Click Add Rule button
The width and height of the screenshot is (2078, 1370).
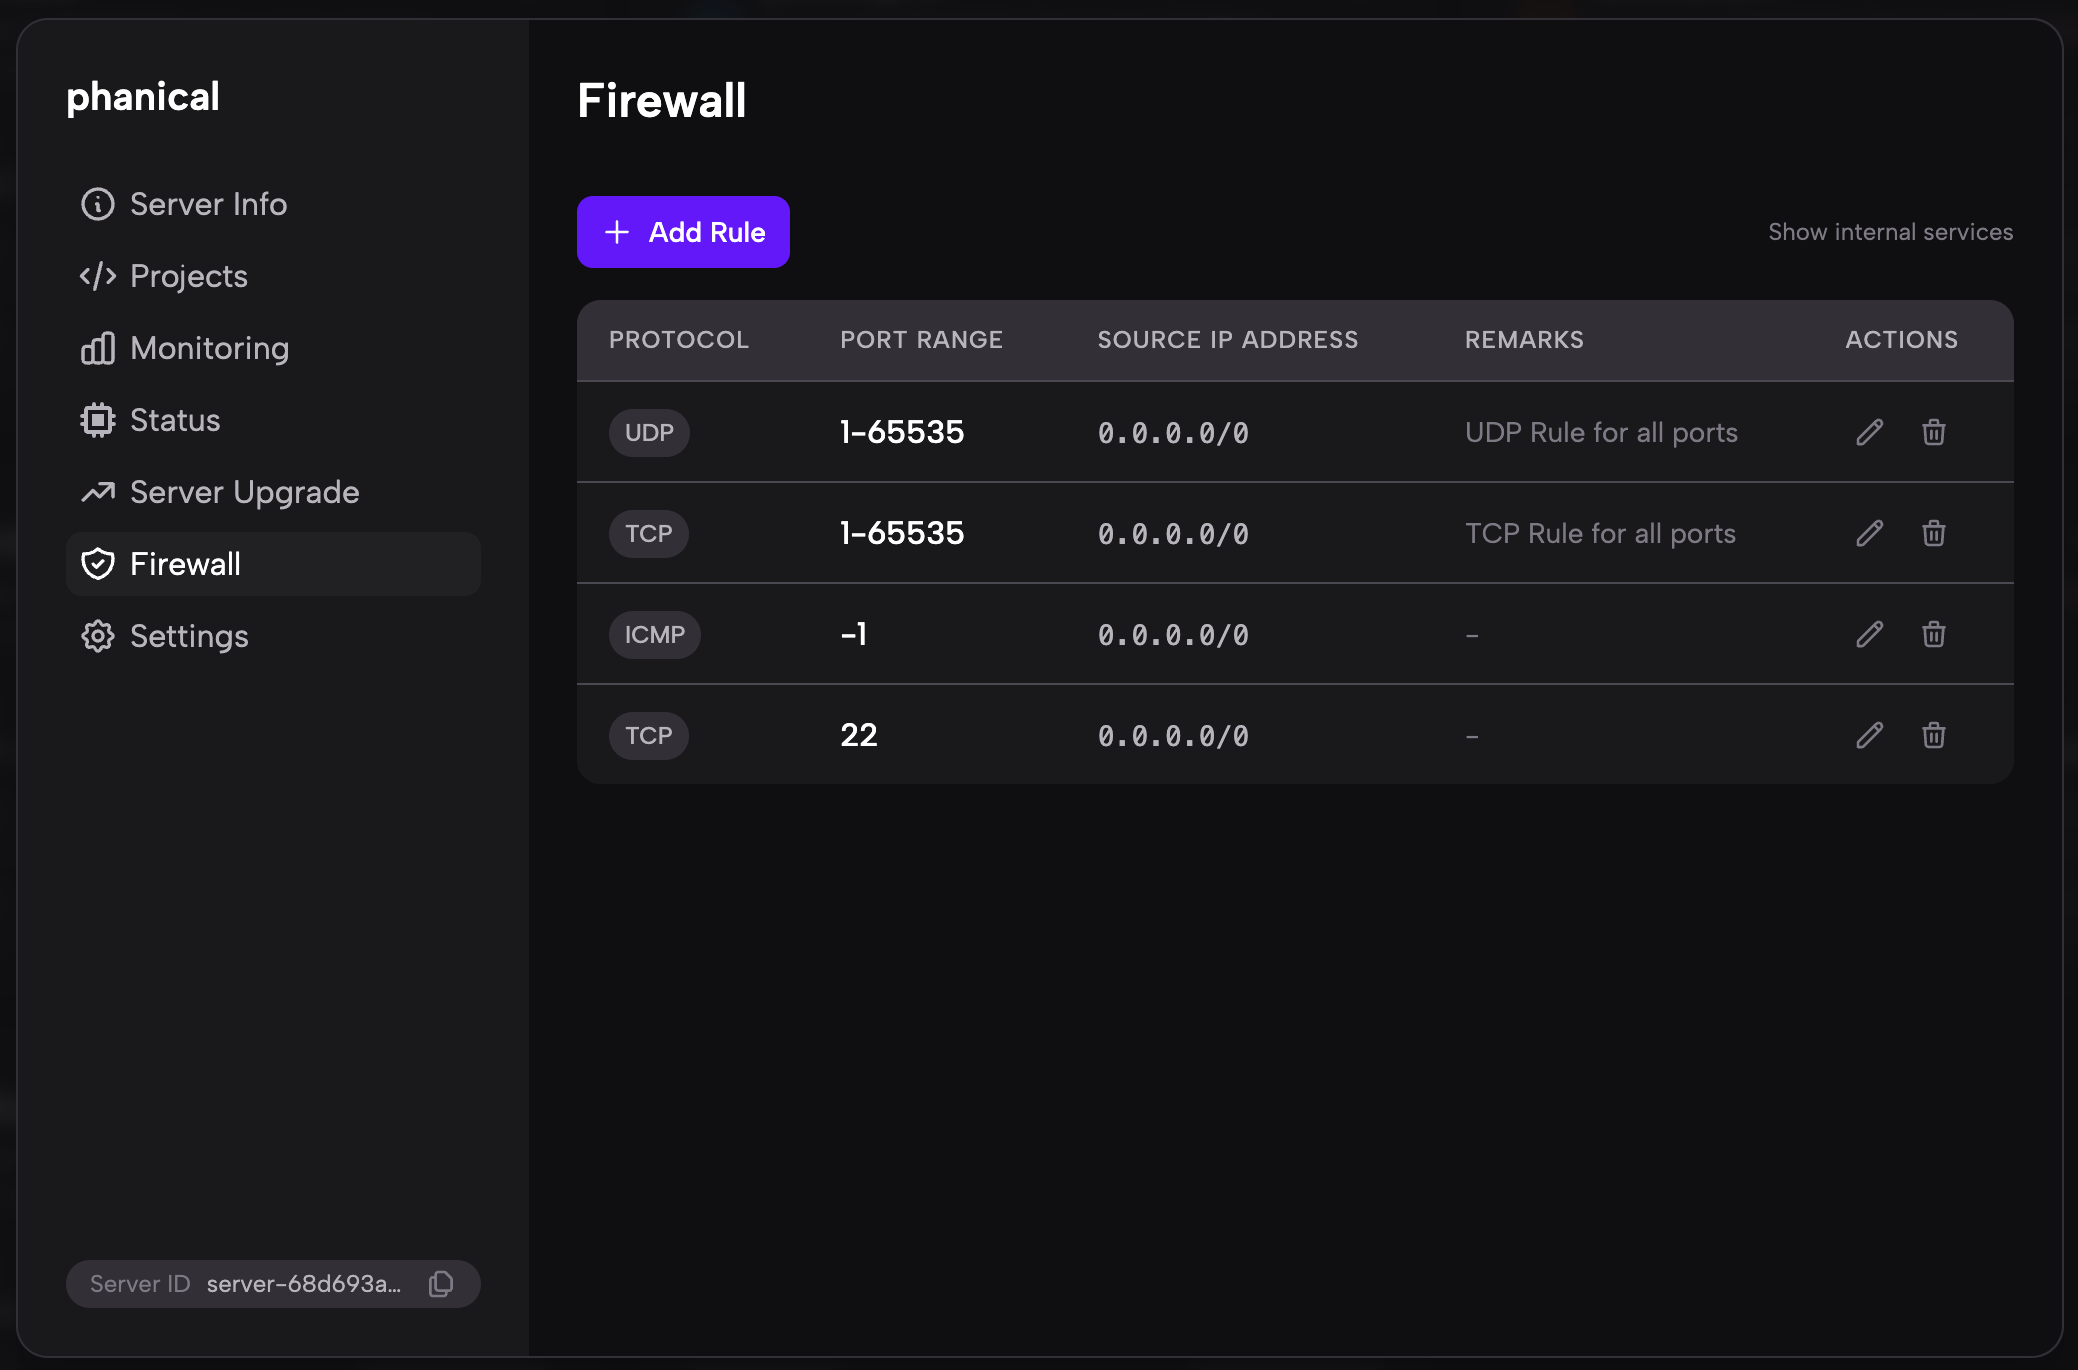click(x=683, y=232)
